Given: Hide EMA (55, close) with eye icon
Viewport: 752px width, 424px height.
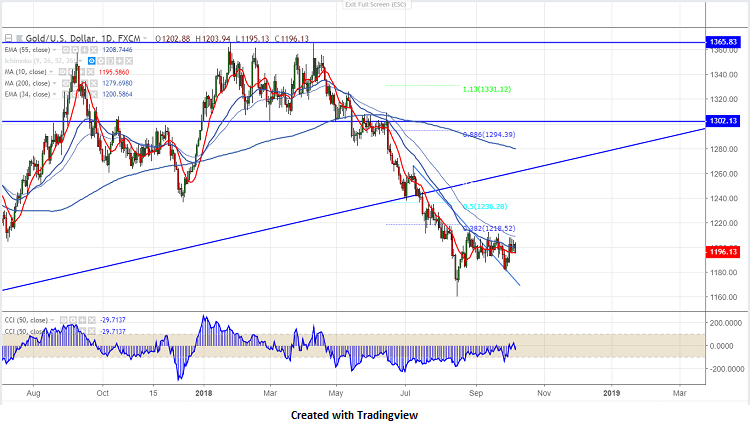Looking at the screenshot, I should pos(66,50).
